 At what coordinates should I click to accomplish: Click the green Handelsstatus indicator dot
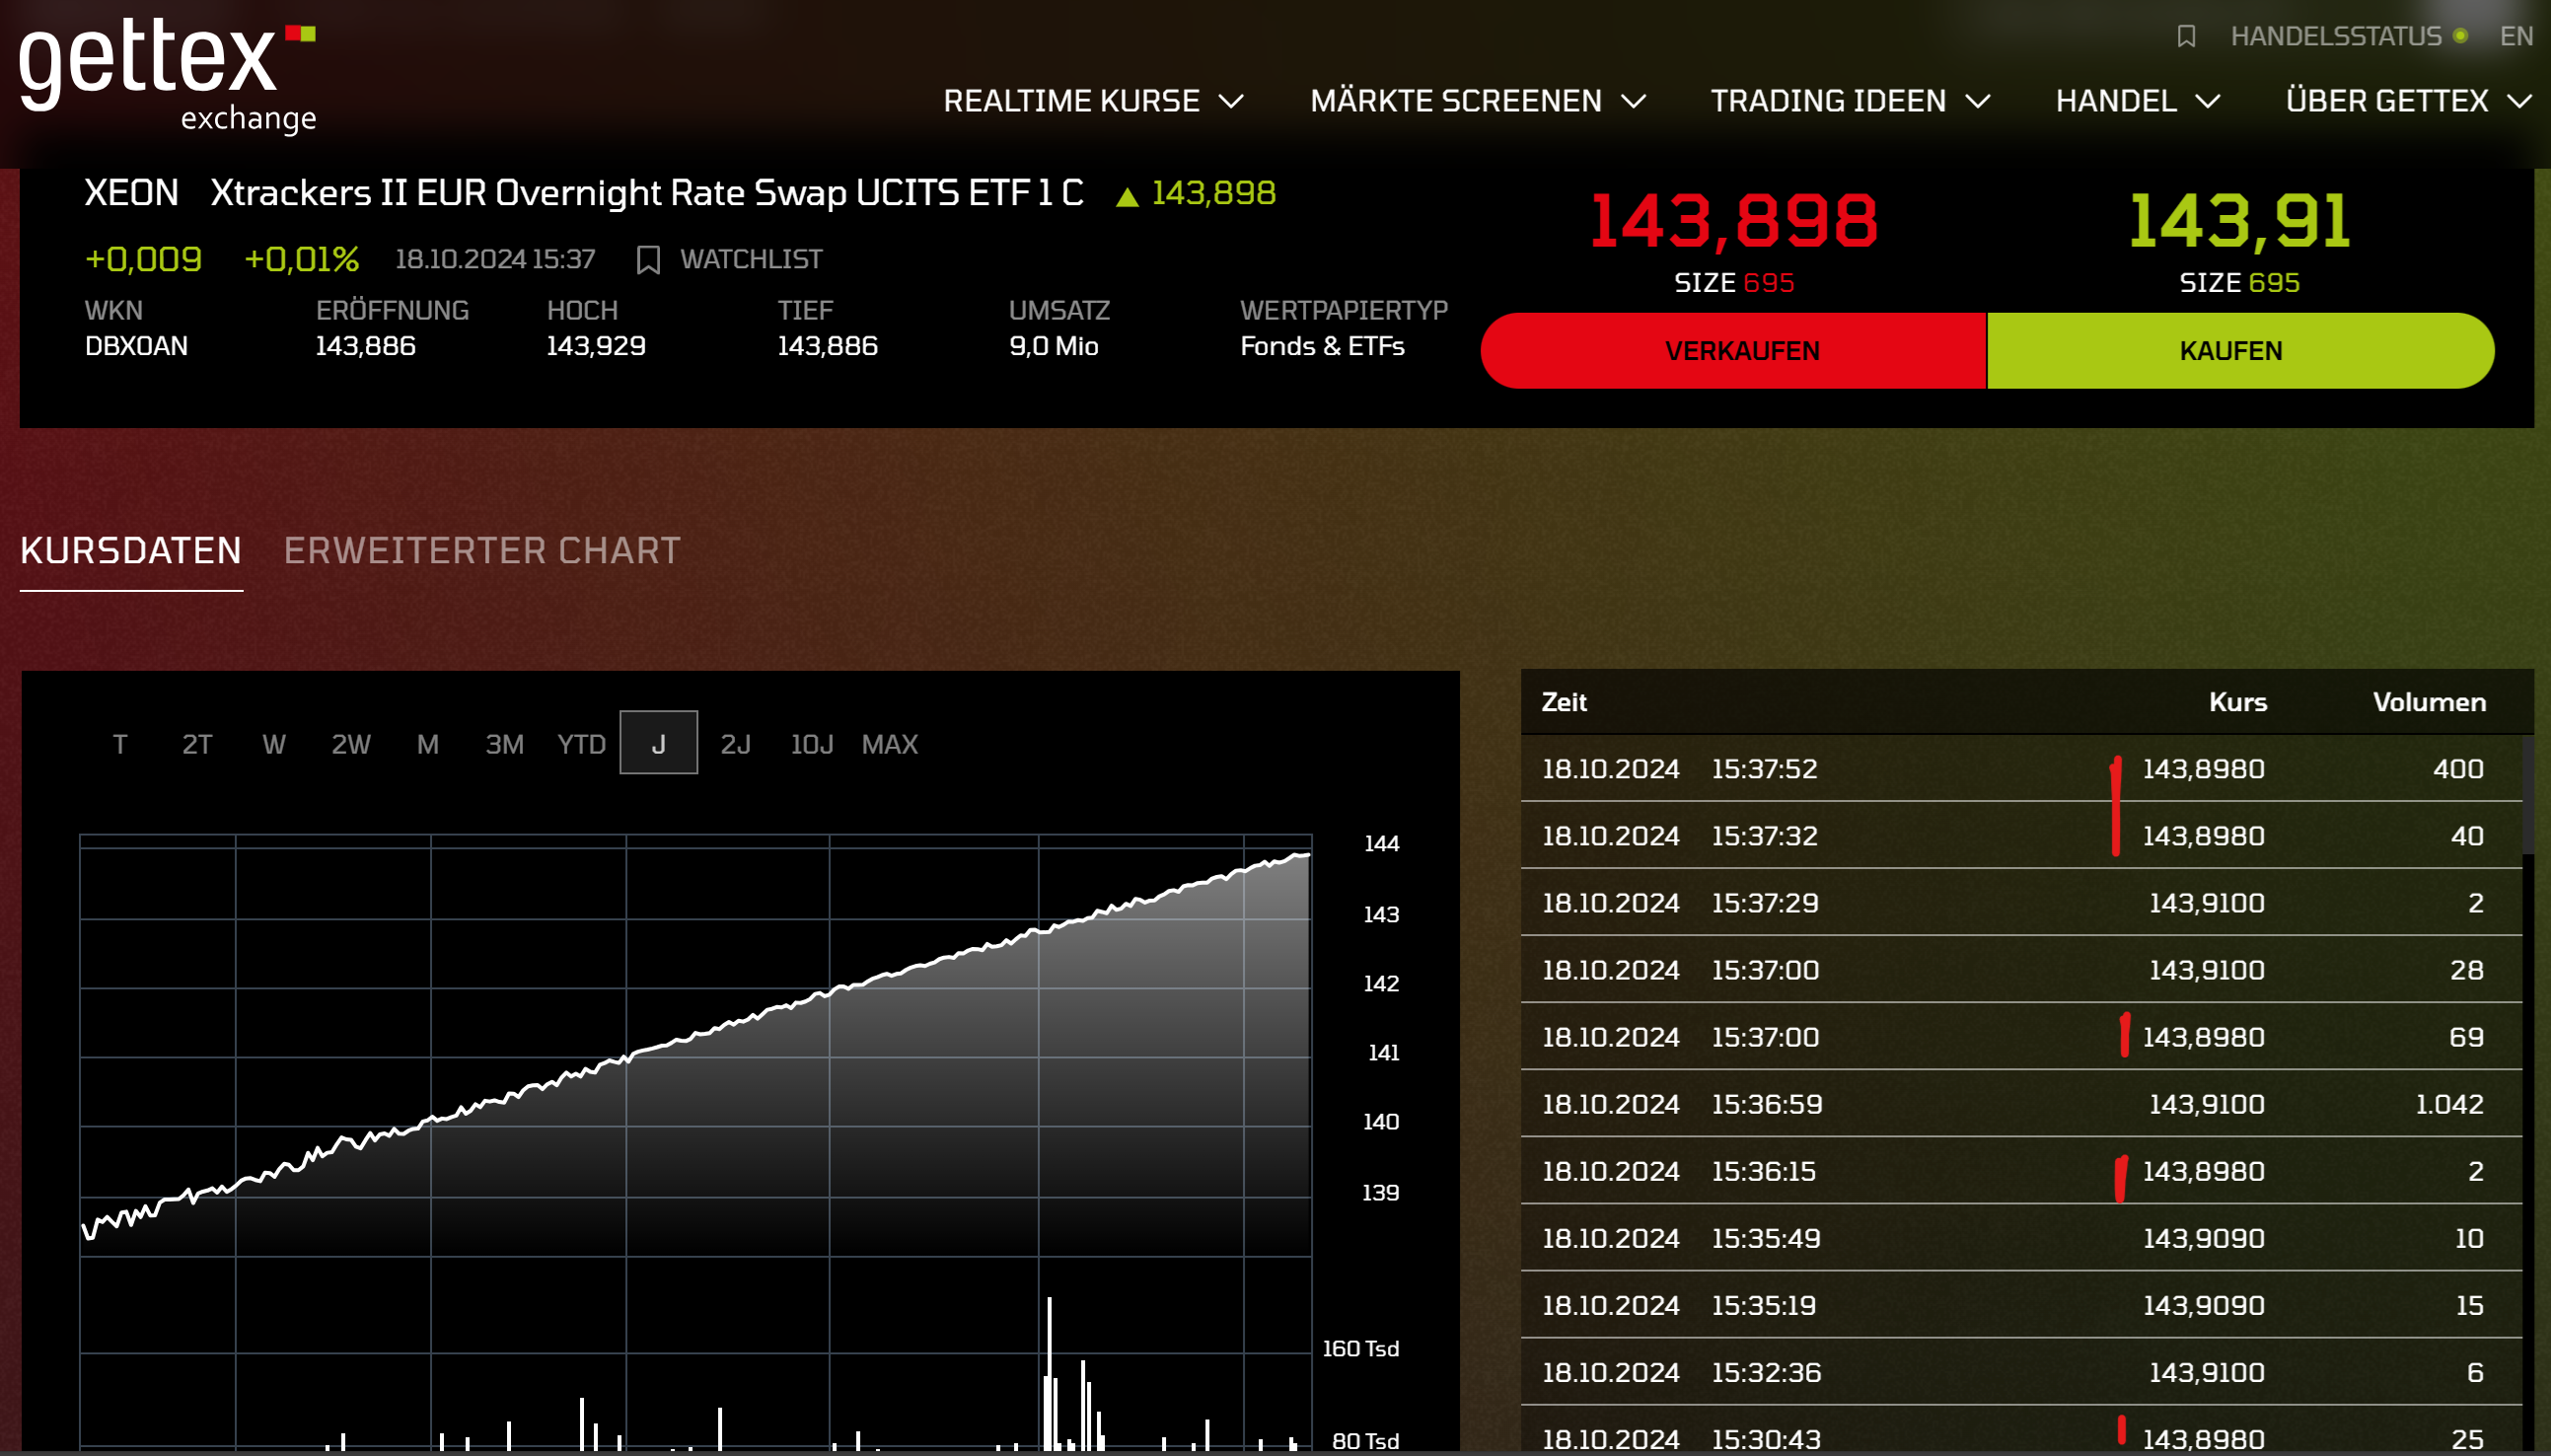coord(2460,36)
